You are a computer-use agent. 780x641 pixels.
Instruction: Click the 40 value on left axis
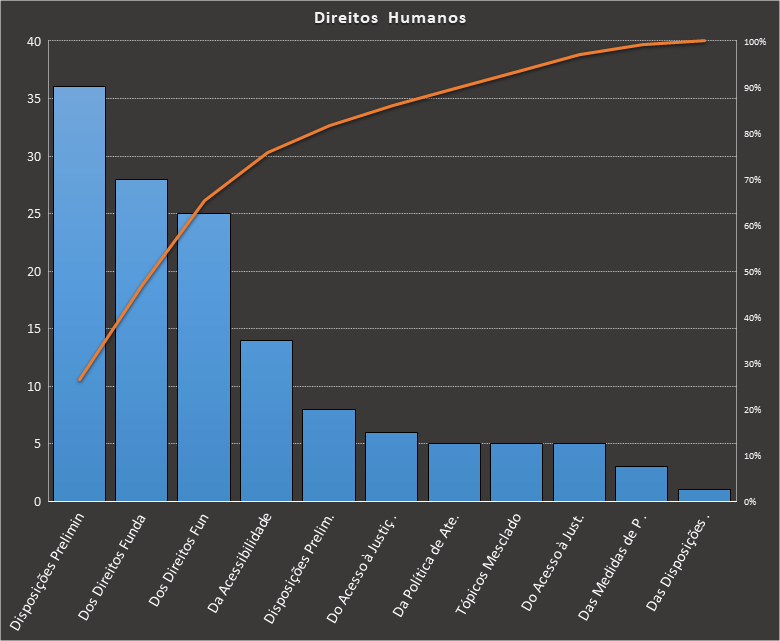pos(34,41)
